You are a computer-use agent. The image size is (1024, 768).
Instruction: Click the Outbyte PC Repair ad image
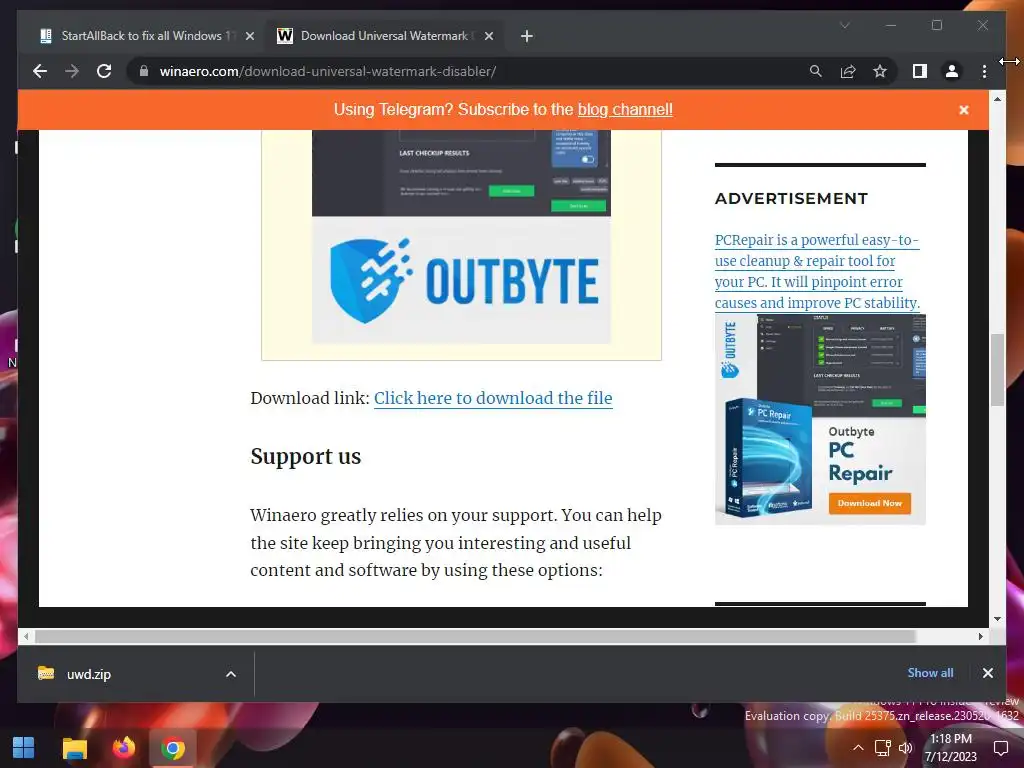(820, 419)
